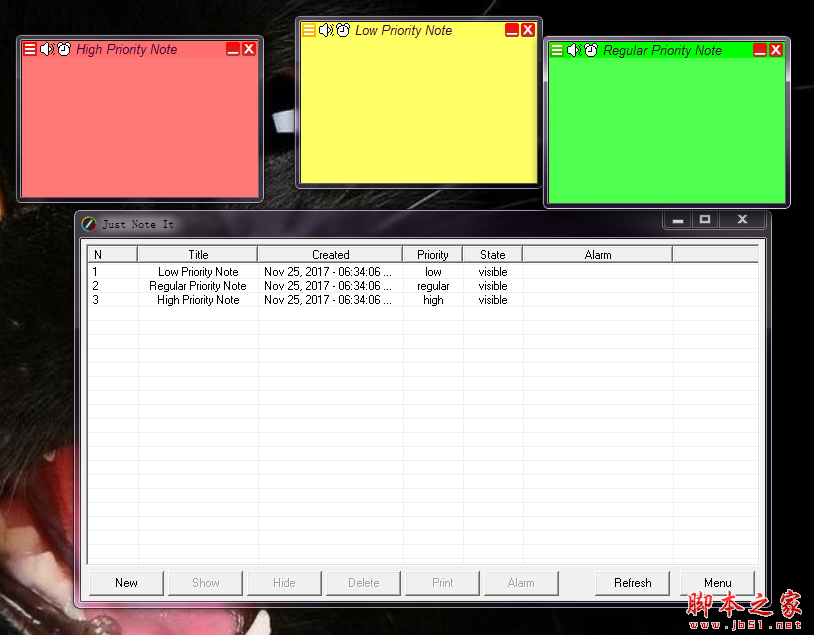The image size is (814, 636).
Task: Open the menu icon on Regular Priority Note
Action: pyautogui.click(x=557, y=50)
